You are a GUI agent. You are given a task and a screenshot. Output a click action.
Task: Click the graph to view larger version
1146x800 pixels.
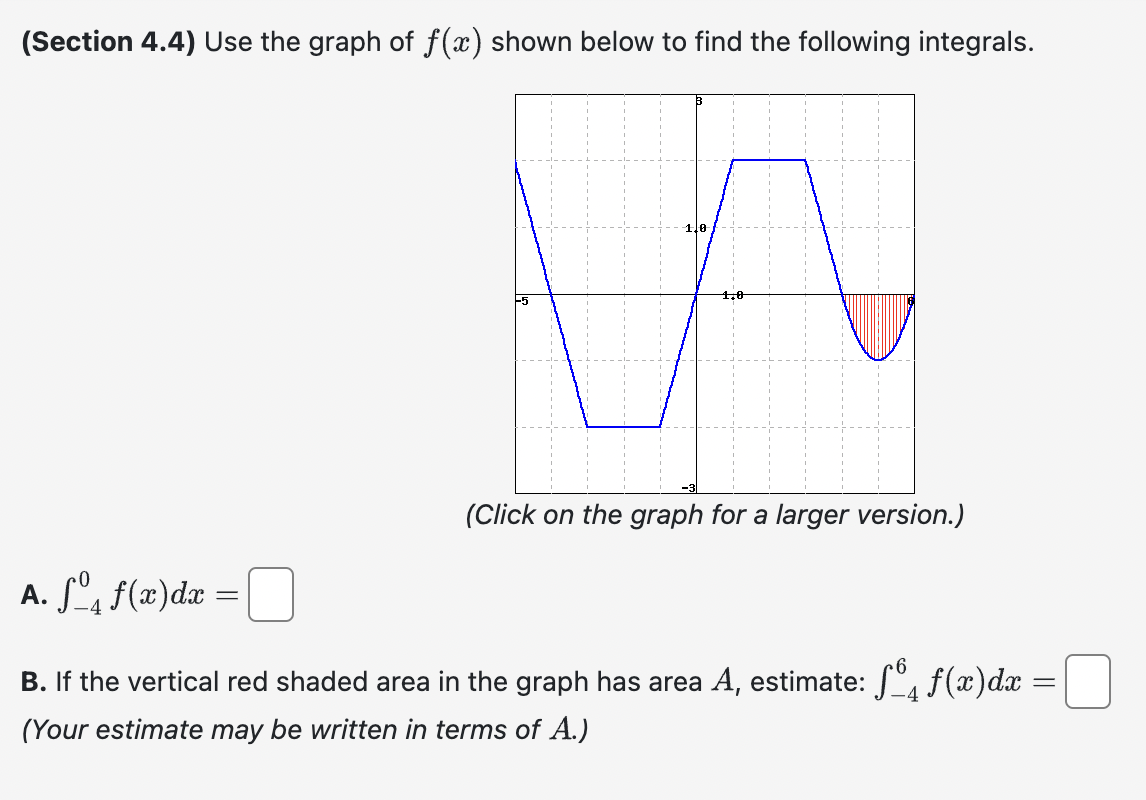[714, 293]
